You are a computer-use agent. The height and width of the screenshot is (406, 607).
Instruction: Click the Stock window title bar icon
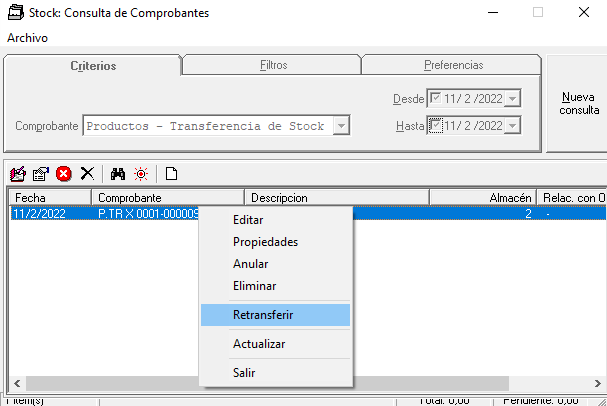(13, 13)
